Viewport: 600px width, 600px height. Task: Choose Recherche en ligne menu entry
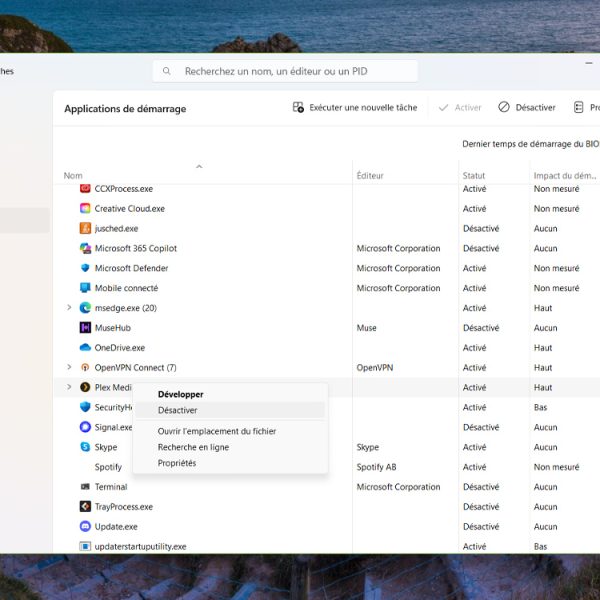point(230,447)
